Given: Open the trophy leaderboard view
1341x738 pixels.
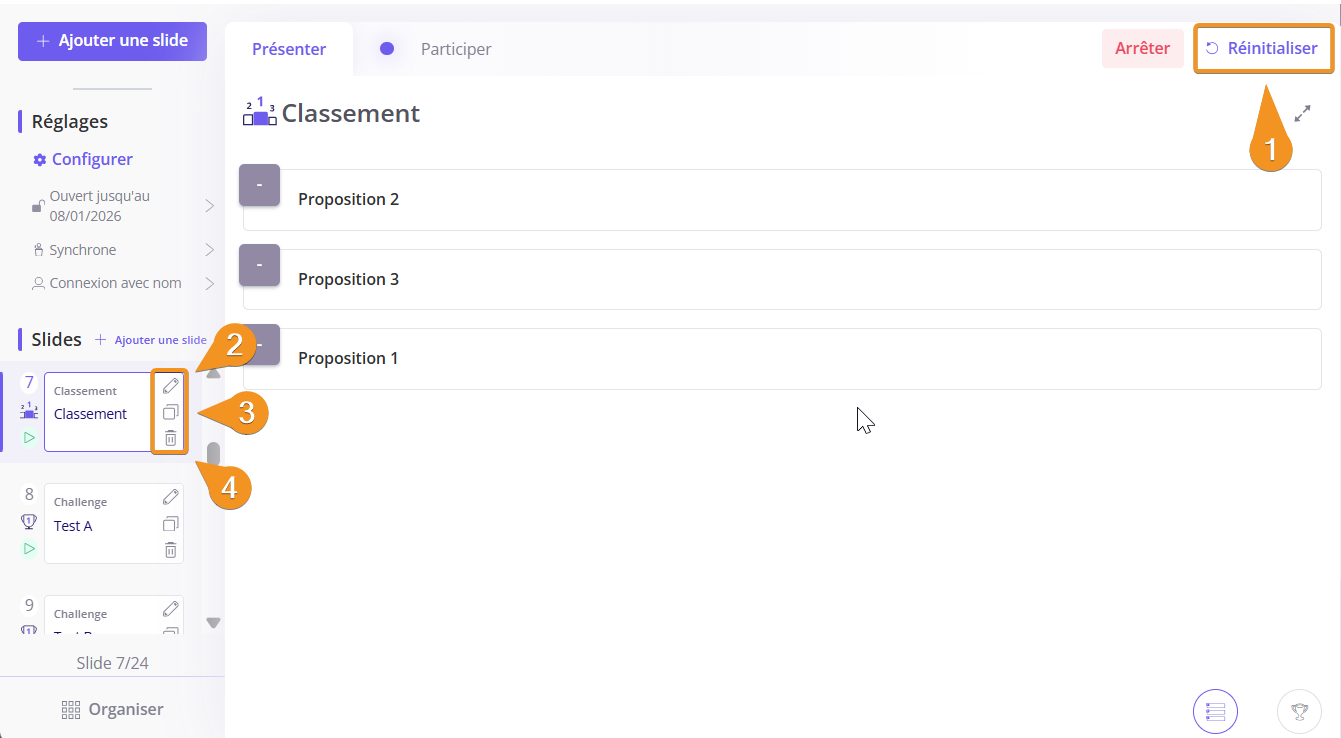Looking at the screenshot, I should coord(1299,712).
